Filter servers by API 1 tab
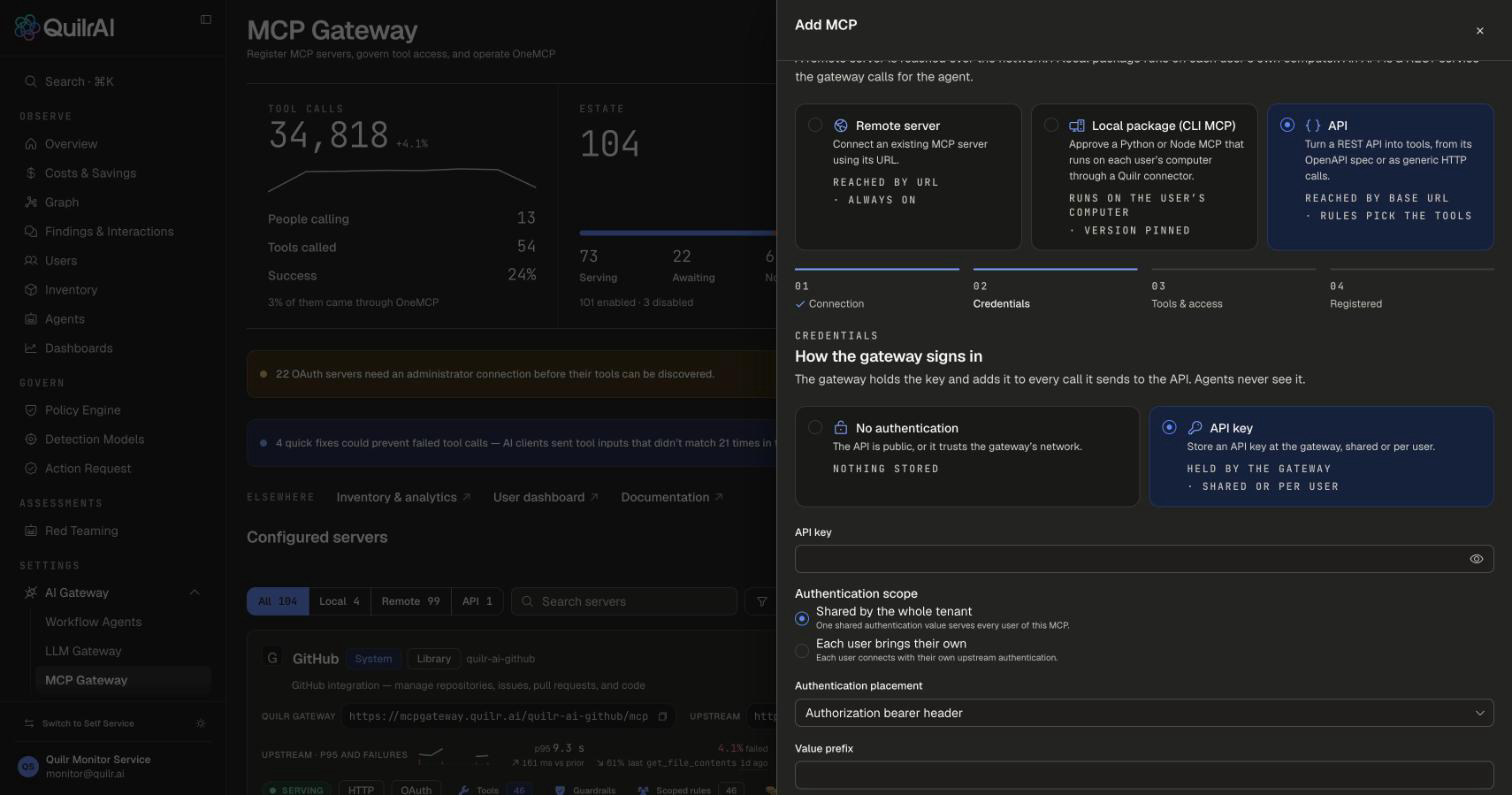 click(x=477, y=601)
